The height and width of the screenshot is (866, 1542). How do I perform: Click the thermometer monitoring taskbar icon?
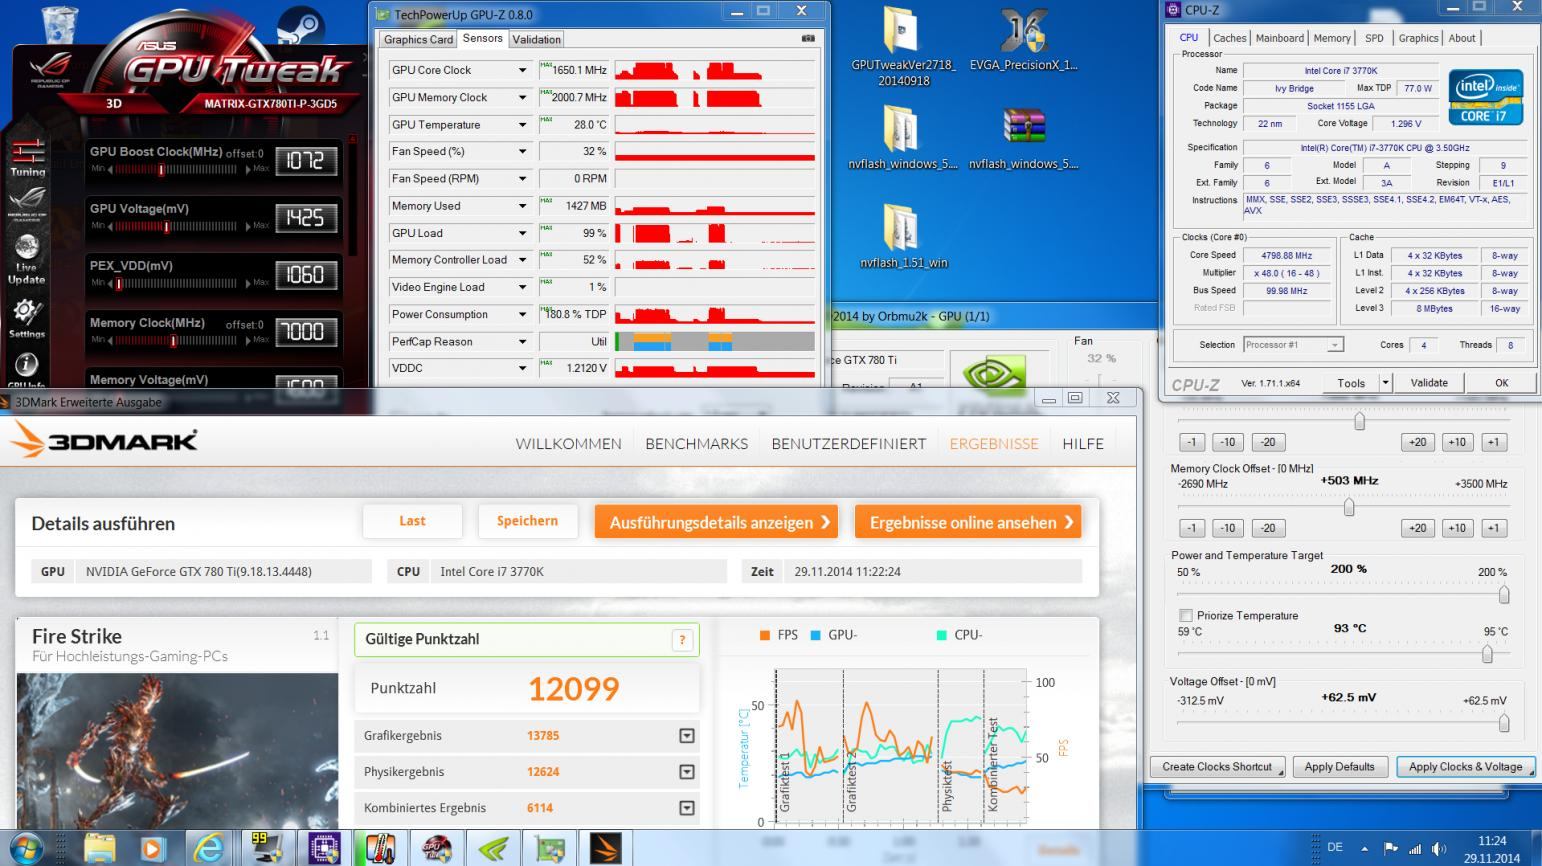click(x=380, y=848)
